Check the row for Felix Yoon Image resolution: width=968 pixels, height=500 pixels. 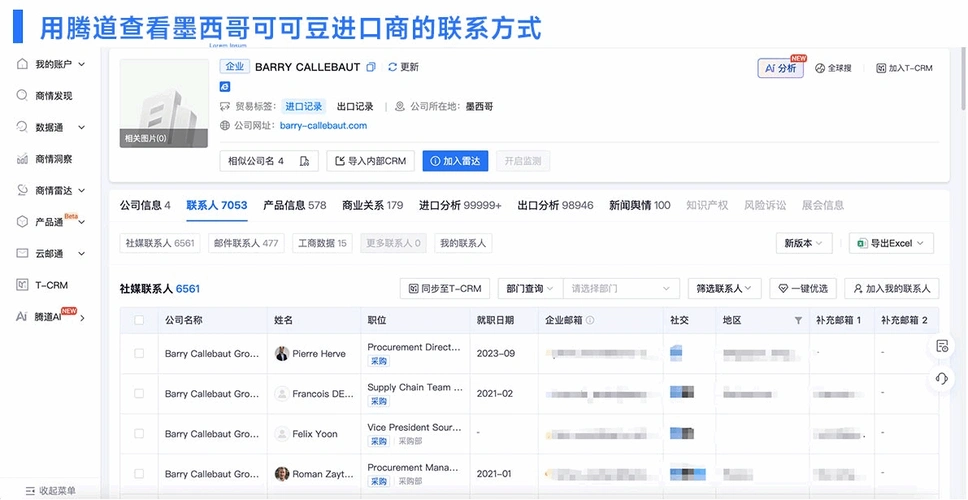139,433
